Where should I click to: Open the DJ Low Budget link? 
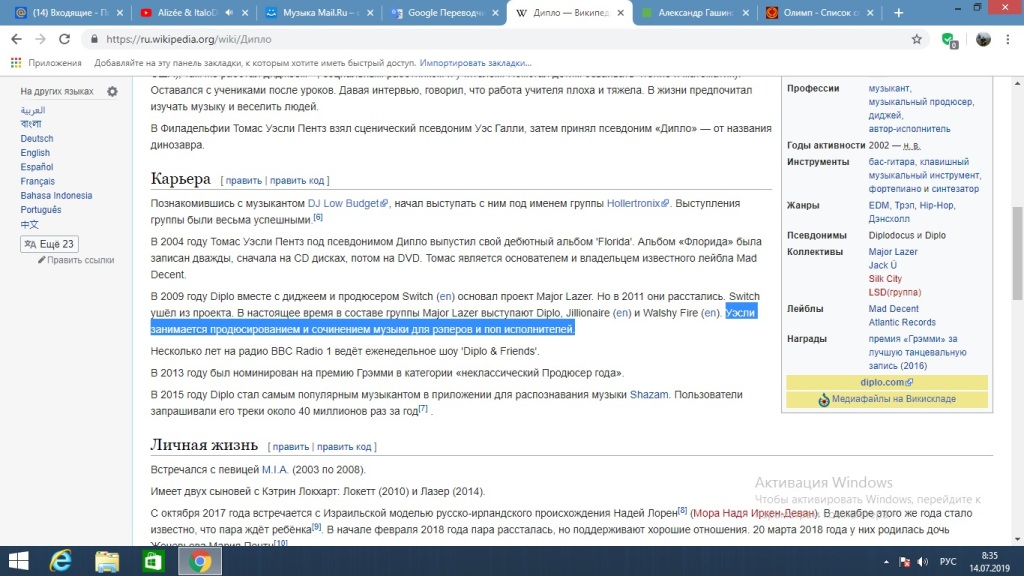(x=347, y=203)
